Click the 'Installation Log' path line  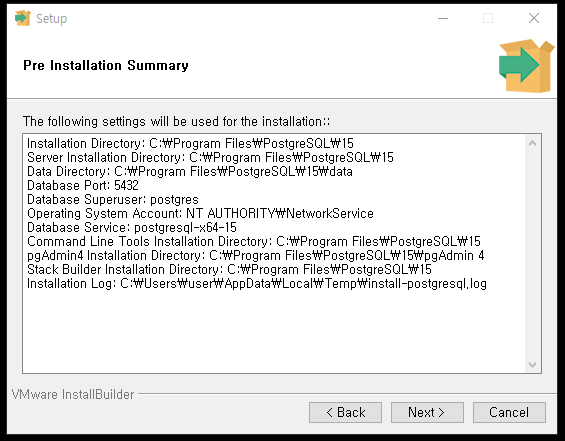pyautogui.click(x=257, y=284)
